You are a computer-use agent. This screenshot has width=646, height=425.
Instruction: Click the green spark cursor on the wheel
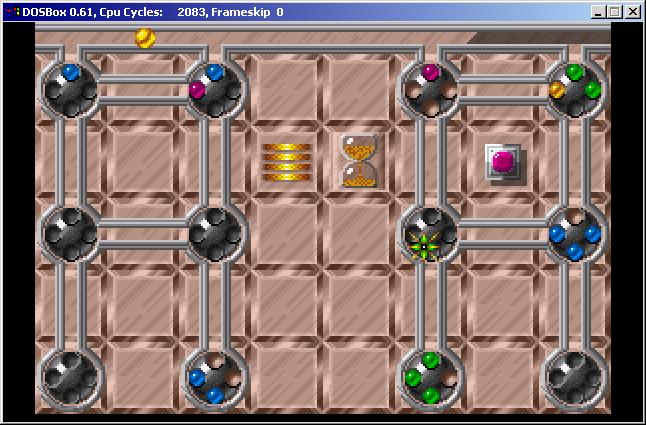[424, 246]
